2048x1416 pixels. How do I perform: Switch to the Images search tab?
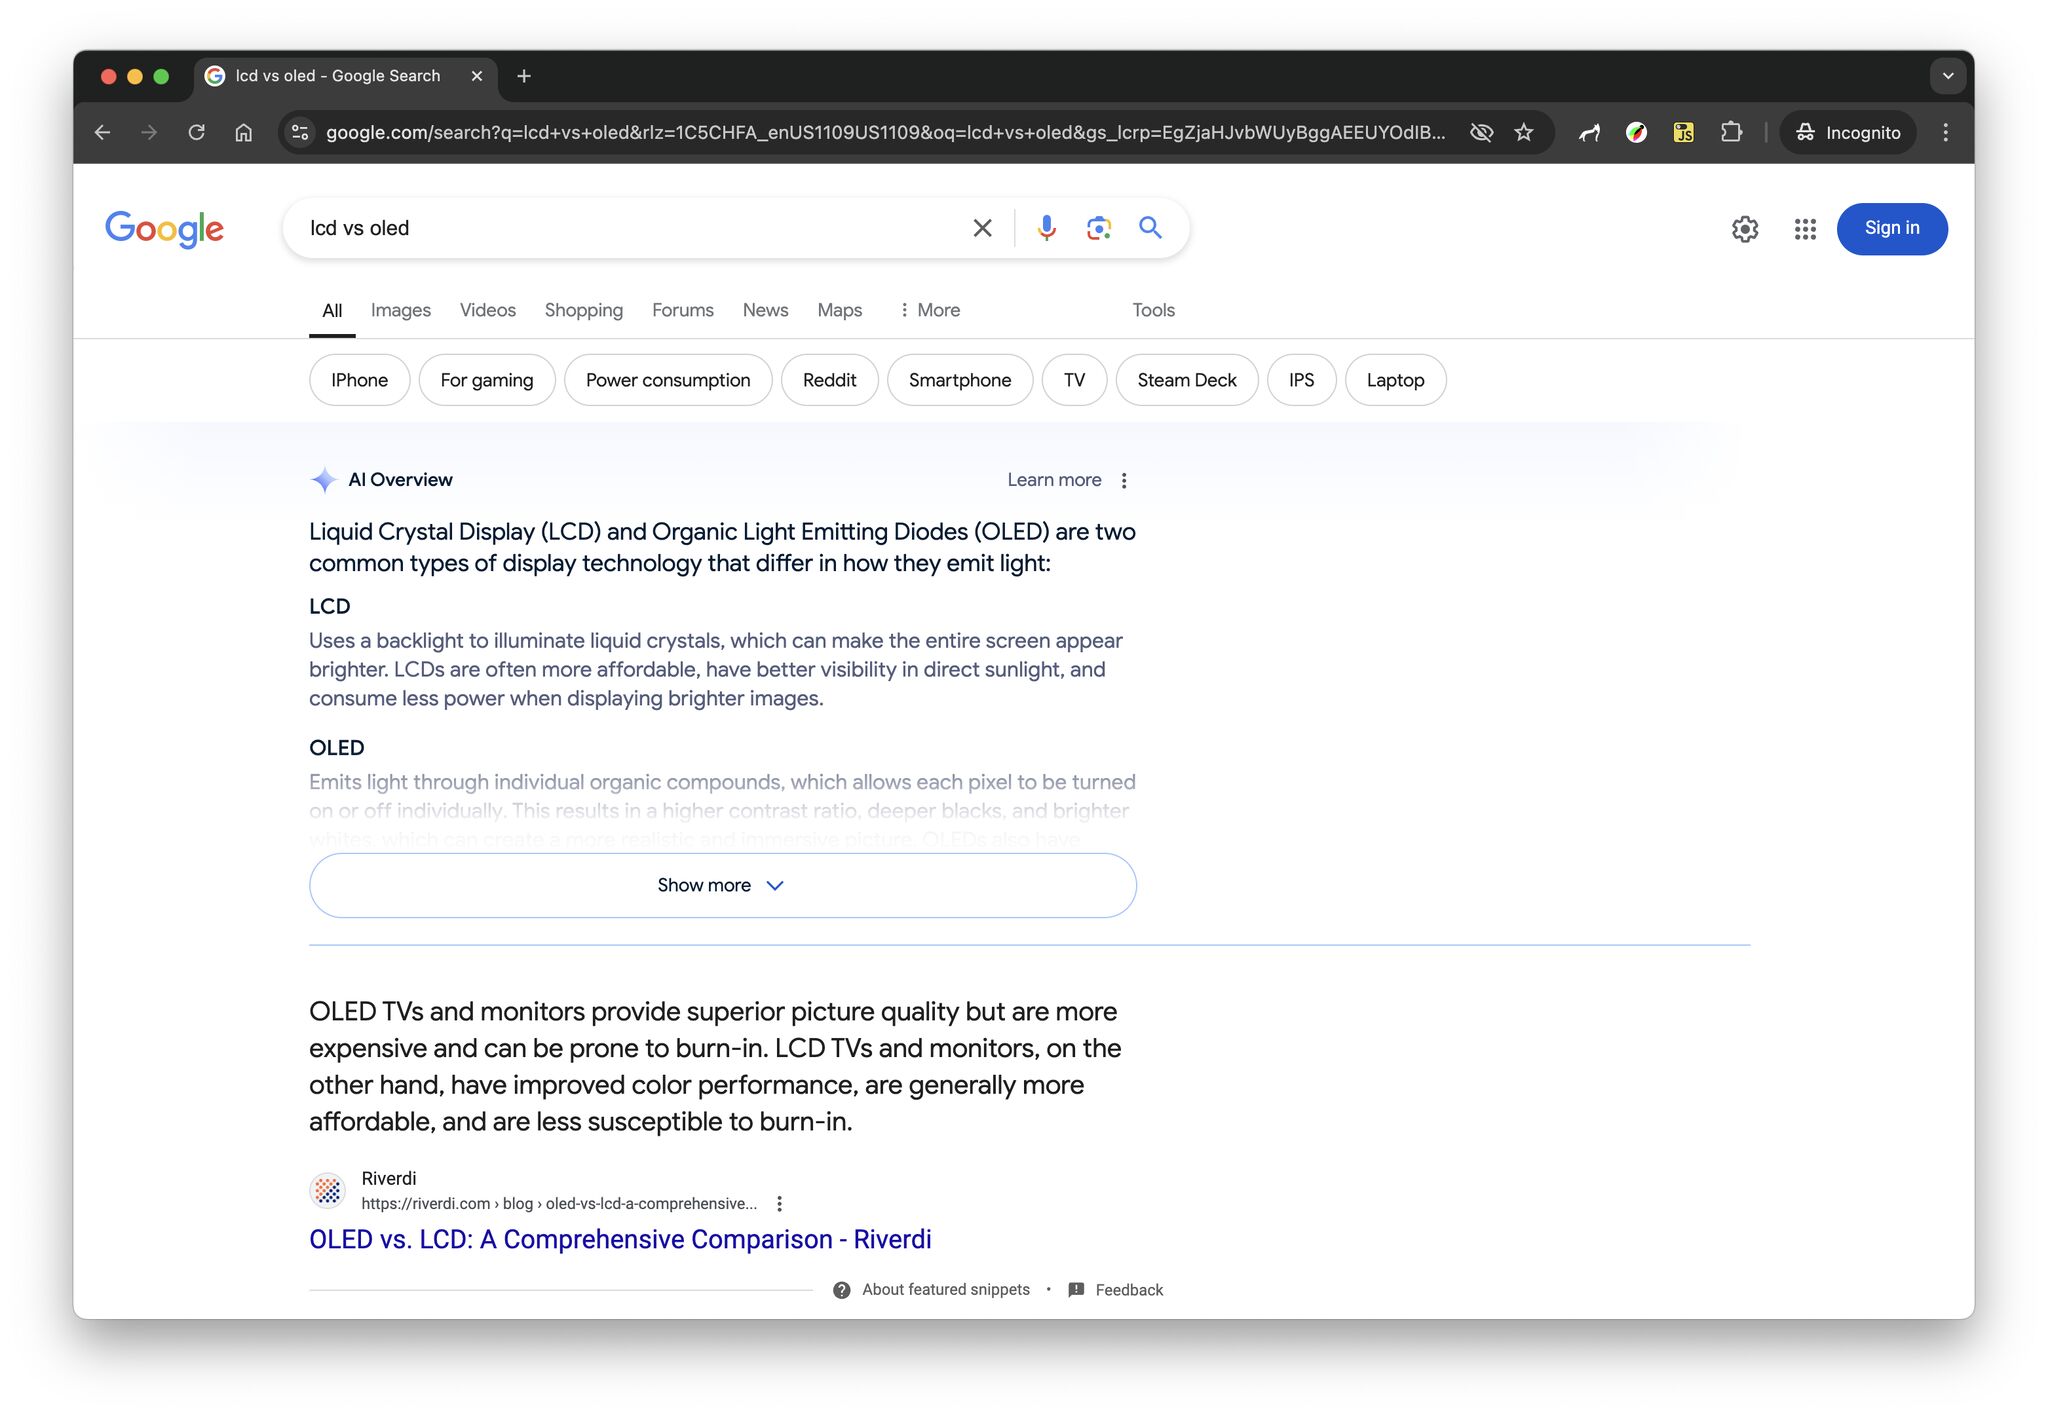(x=400, y=310)
